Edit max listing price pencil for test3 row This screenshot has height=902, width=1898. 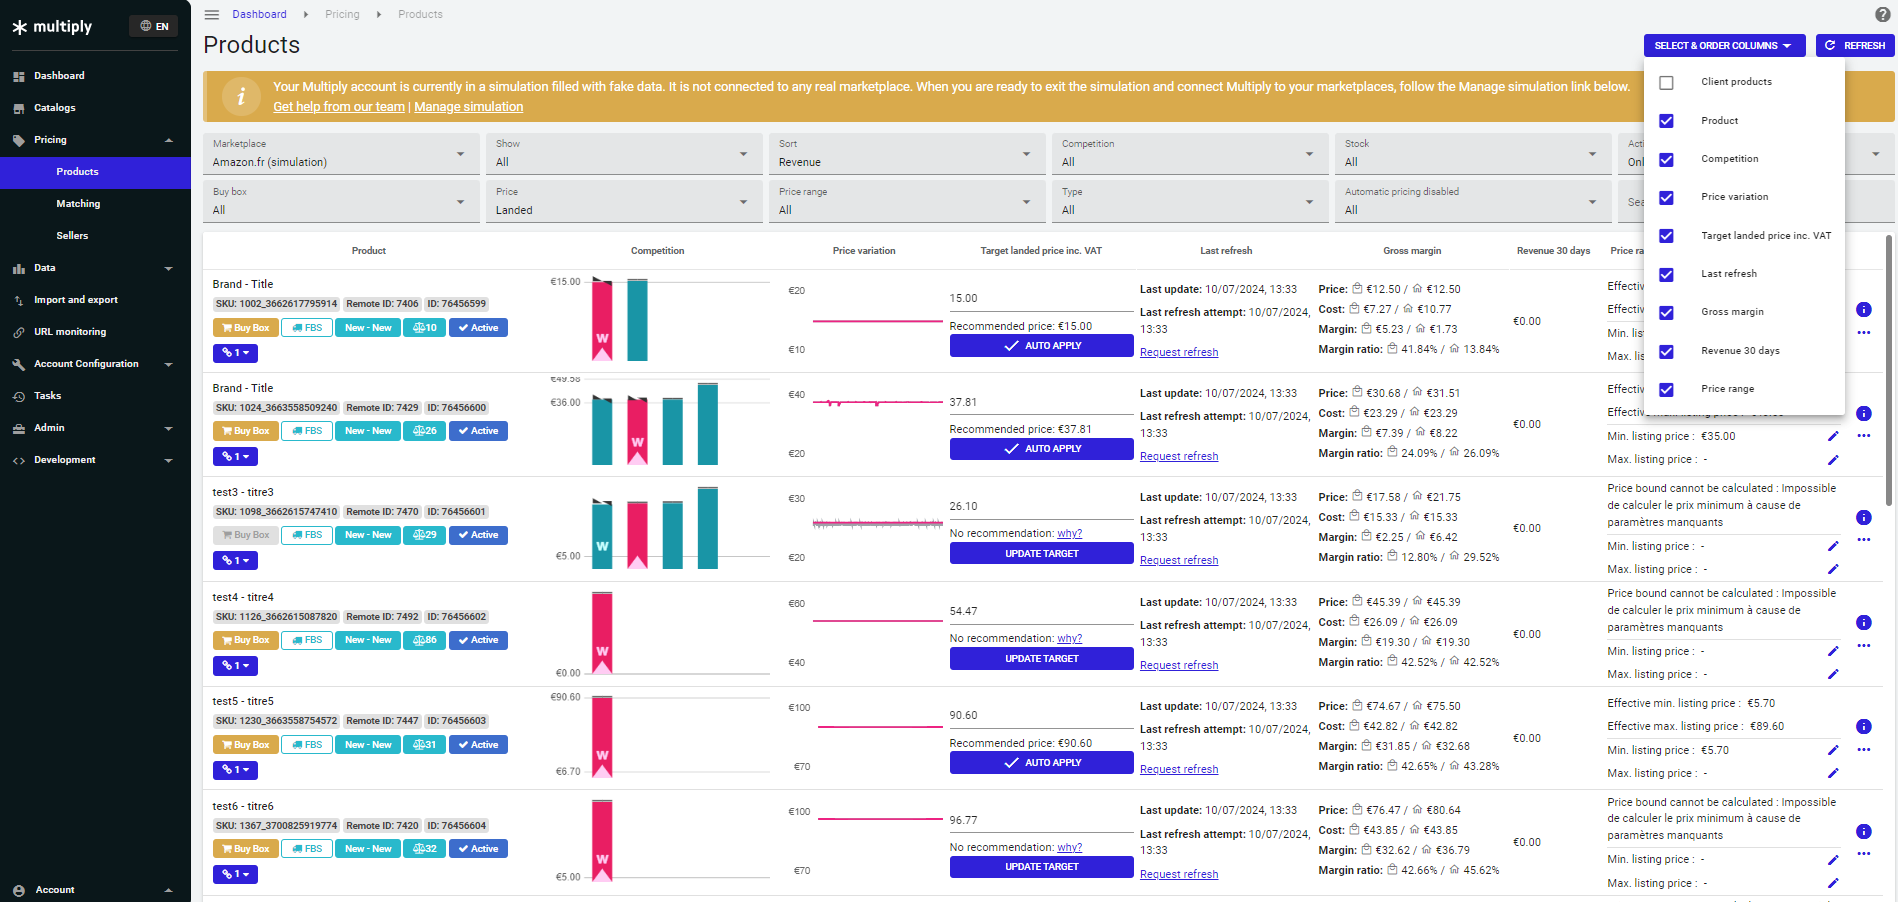coord(1833,569)
